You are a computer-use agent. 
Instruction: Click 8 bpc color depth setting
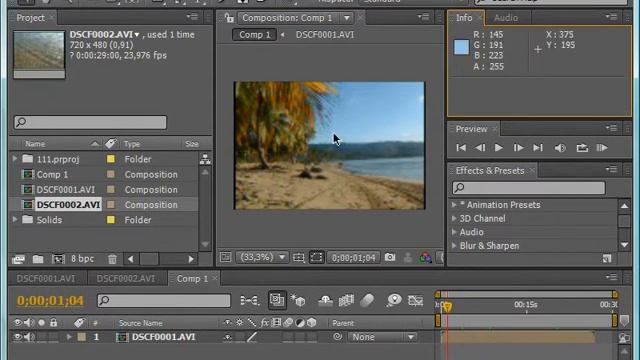tap(82, 259)
